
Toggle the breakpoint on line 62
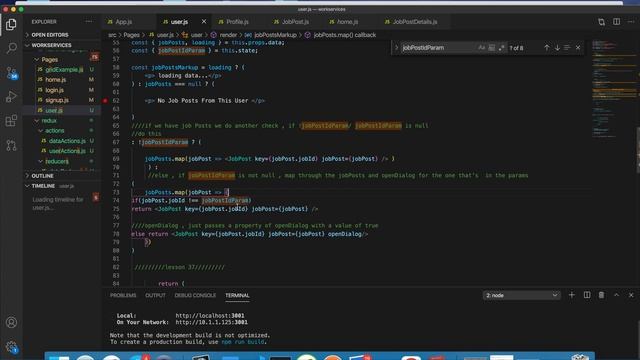click(105, 100)
